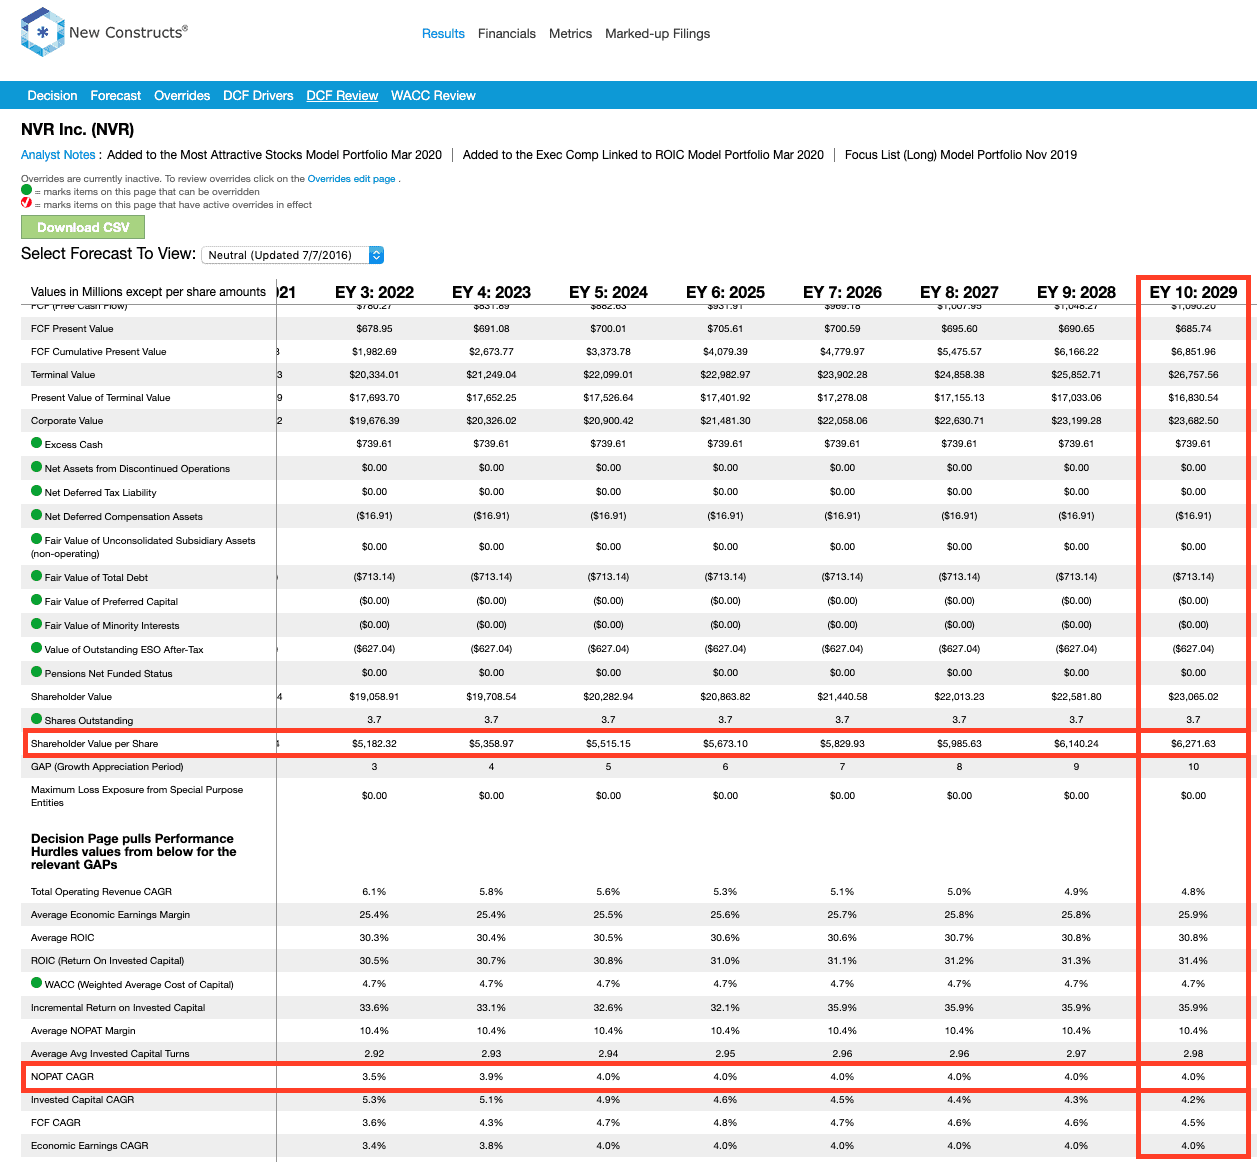Click the Economic Earnings CAGR row label
Viewport: 1257px width, 1162px height.
pos(91,1146)
